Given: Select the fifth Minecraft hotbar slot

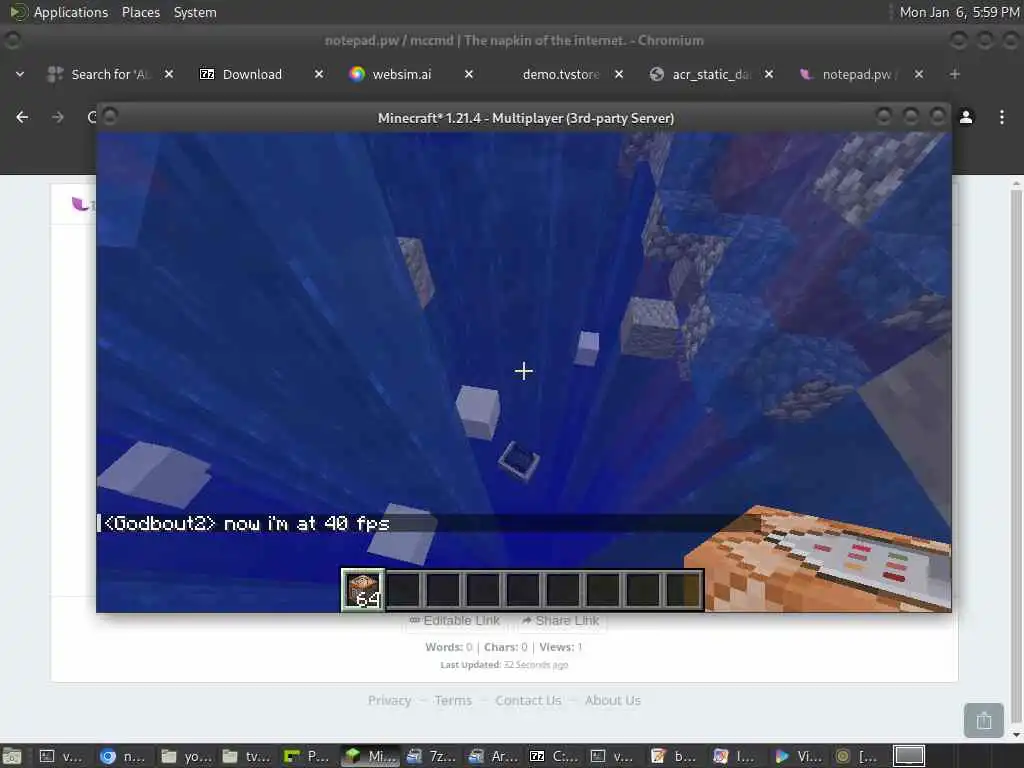Looking at the screenshot, I should pos(522,590).
